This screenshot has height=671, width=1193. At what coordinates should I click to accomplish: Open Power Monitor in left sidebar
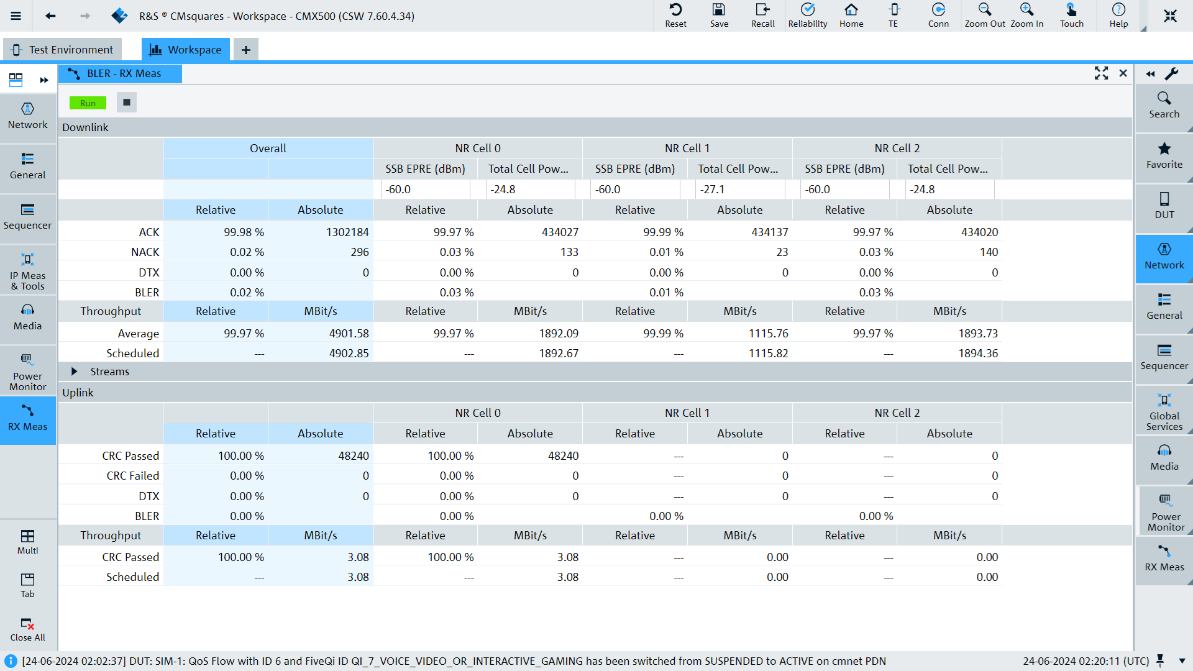click(x=27, y=370)
